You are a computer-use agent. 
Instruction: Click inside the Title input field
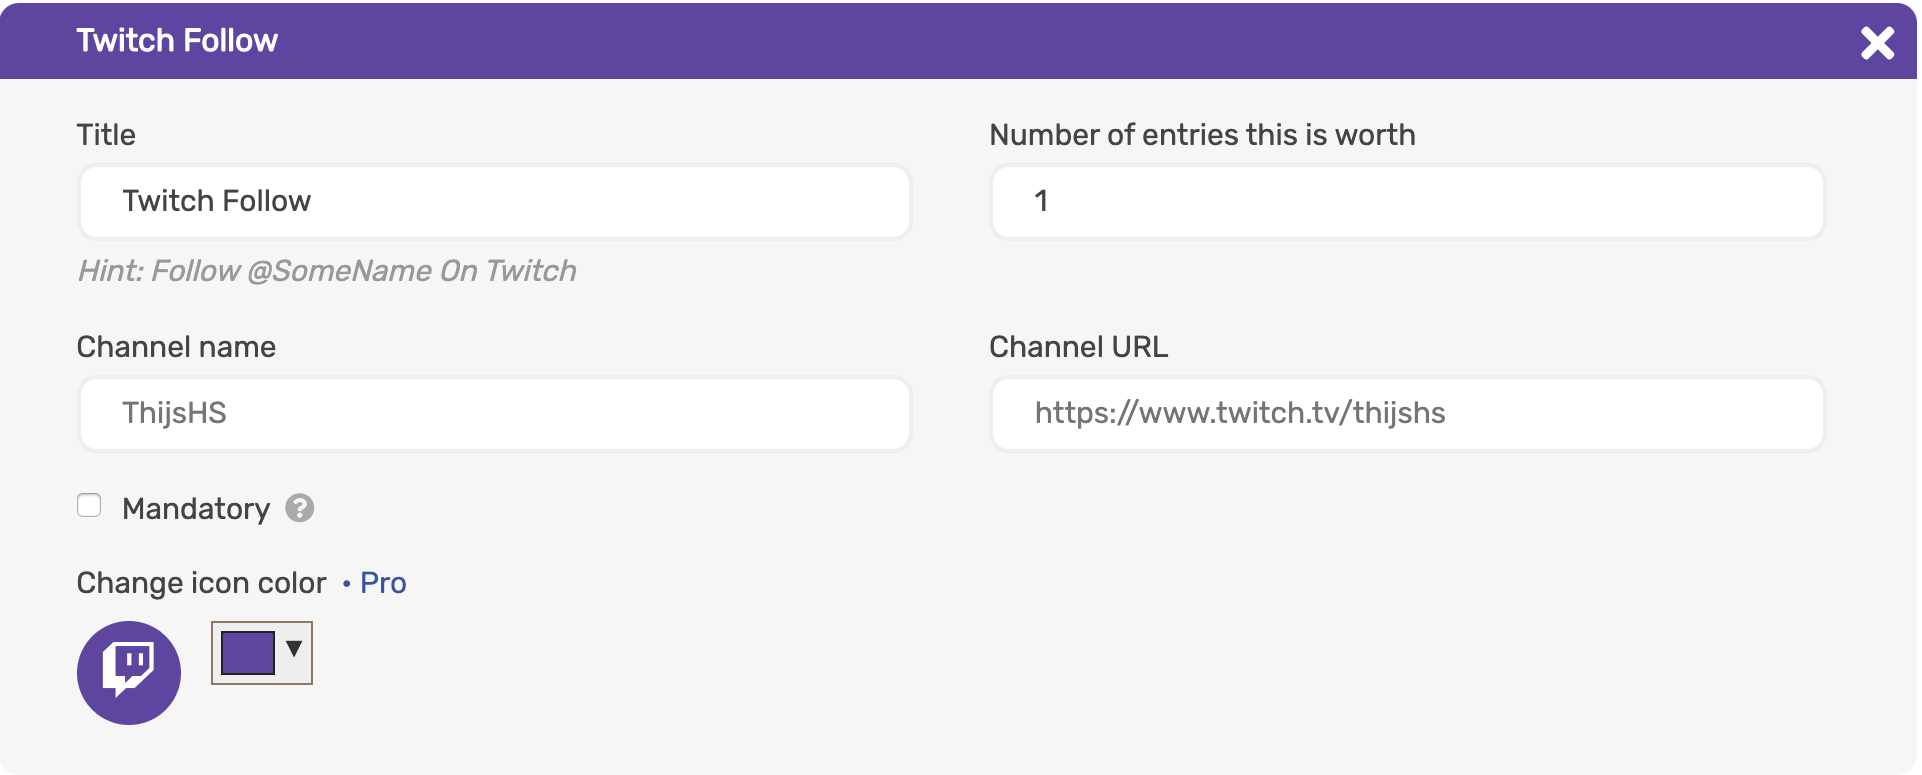(x=494, y=201)
